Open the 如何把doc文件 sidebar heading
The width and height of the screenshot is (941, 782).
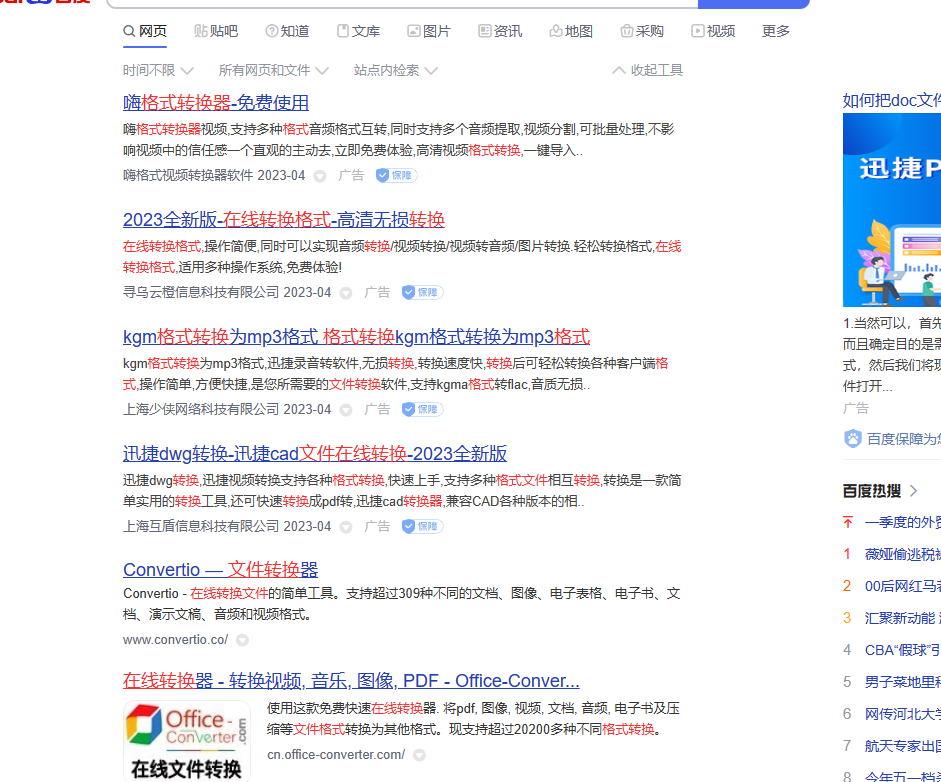892,100
